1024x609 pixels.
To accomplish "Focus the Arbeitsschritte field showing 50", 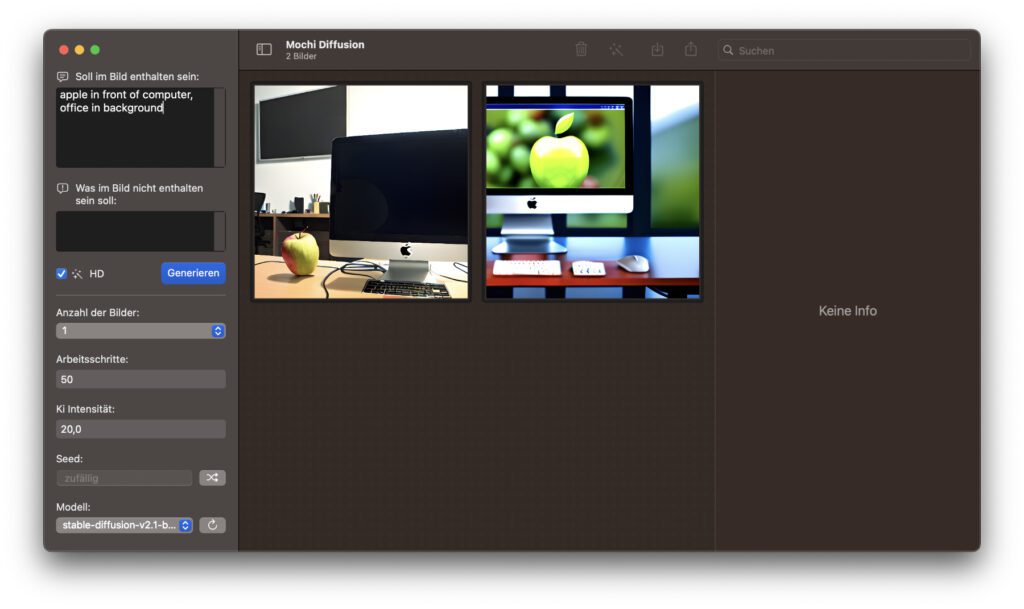I will (x=140, y=380).
